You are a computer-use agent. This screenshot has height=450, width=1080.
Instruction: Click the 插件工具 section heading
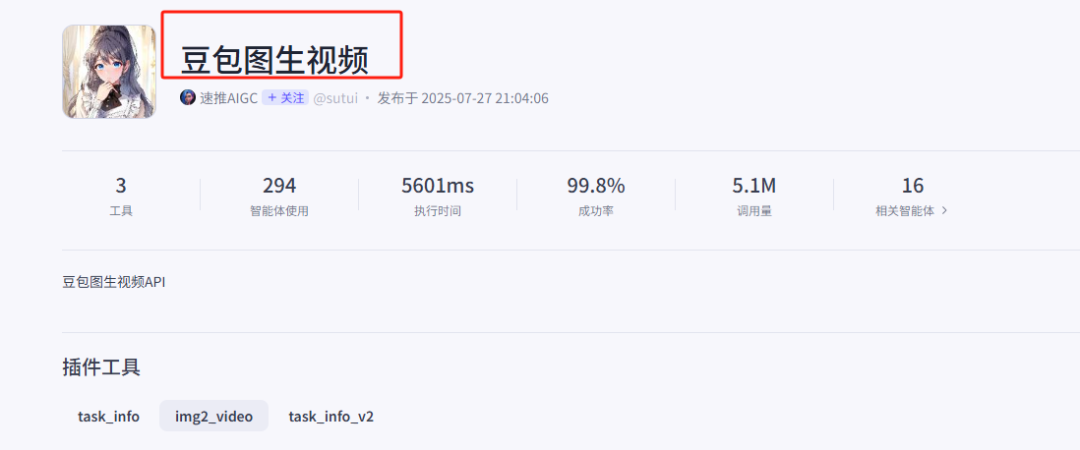(x=101, y=367)
